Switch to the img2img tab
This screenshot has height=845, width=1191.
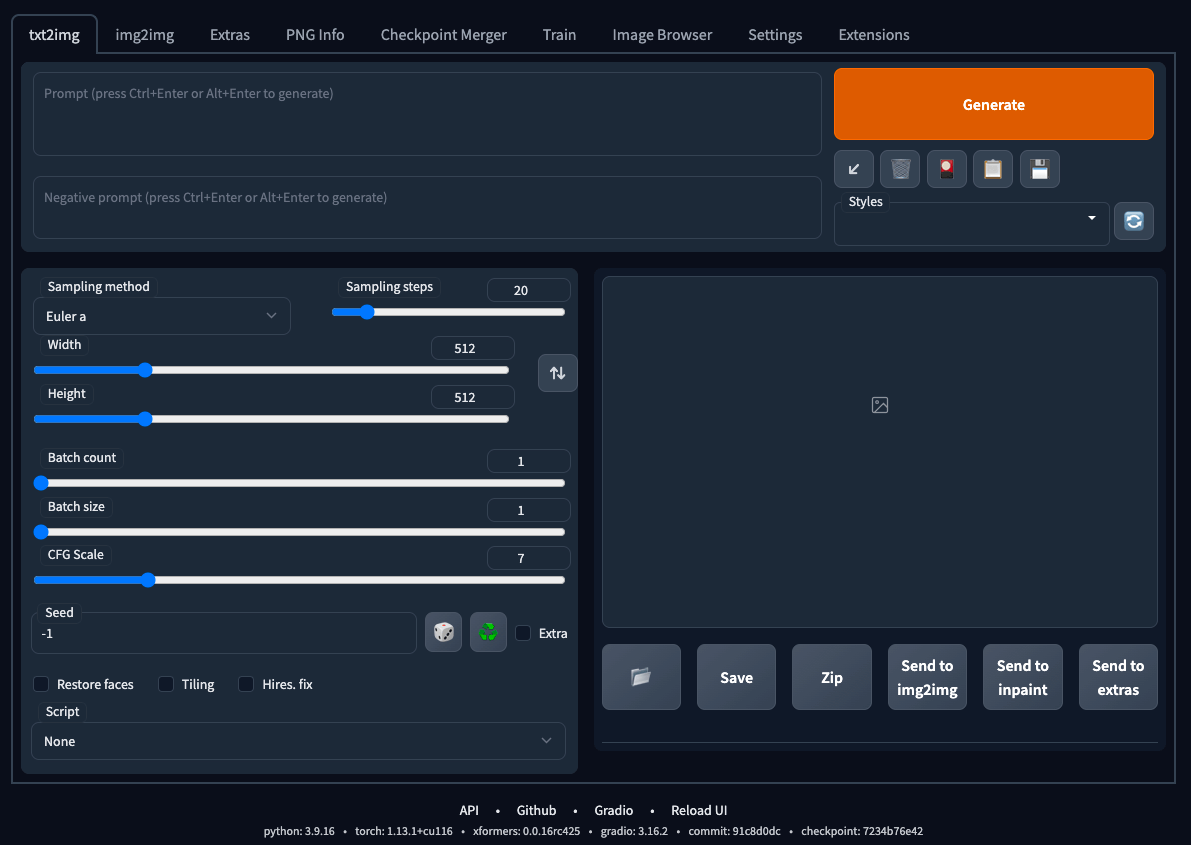pyautogui.click(x=145, y=35)
